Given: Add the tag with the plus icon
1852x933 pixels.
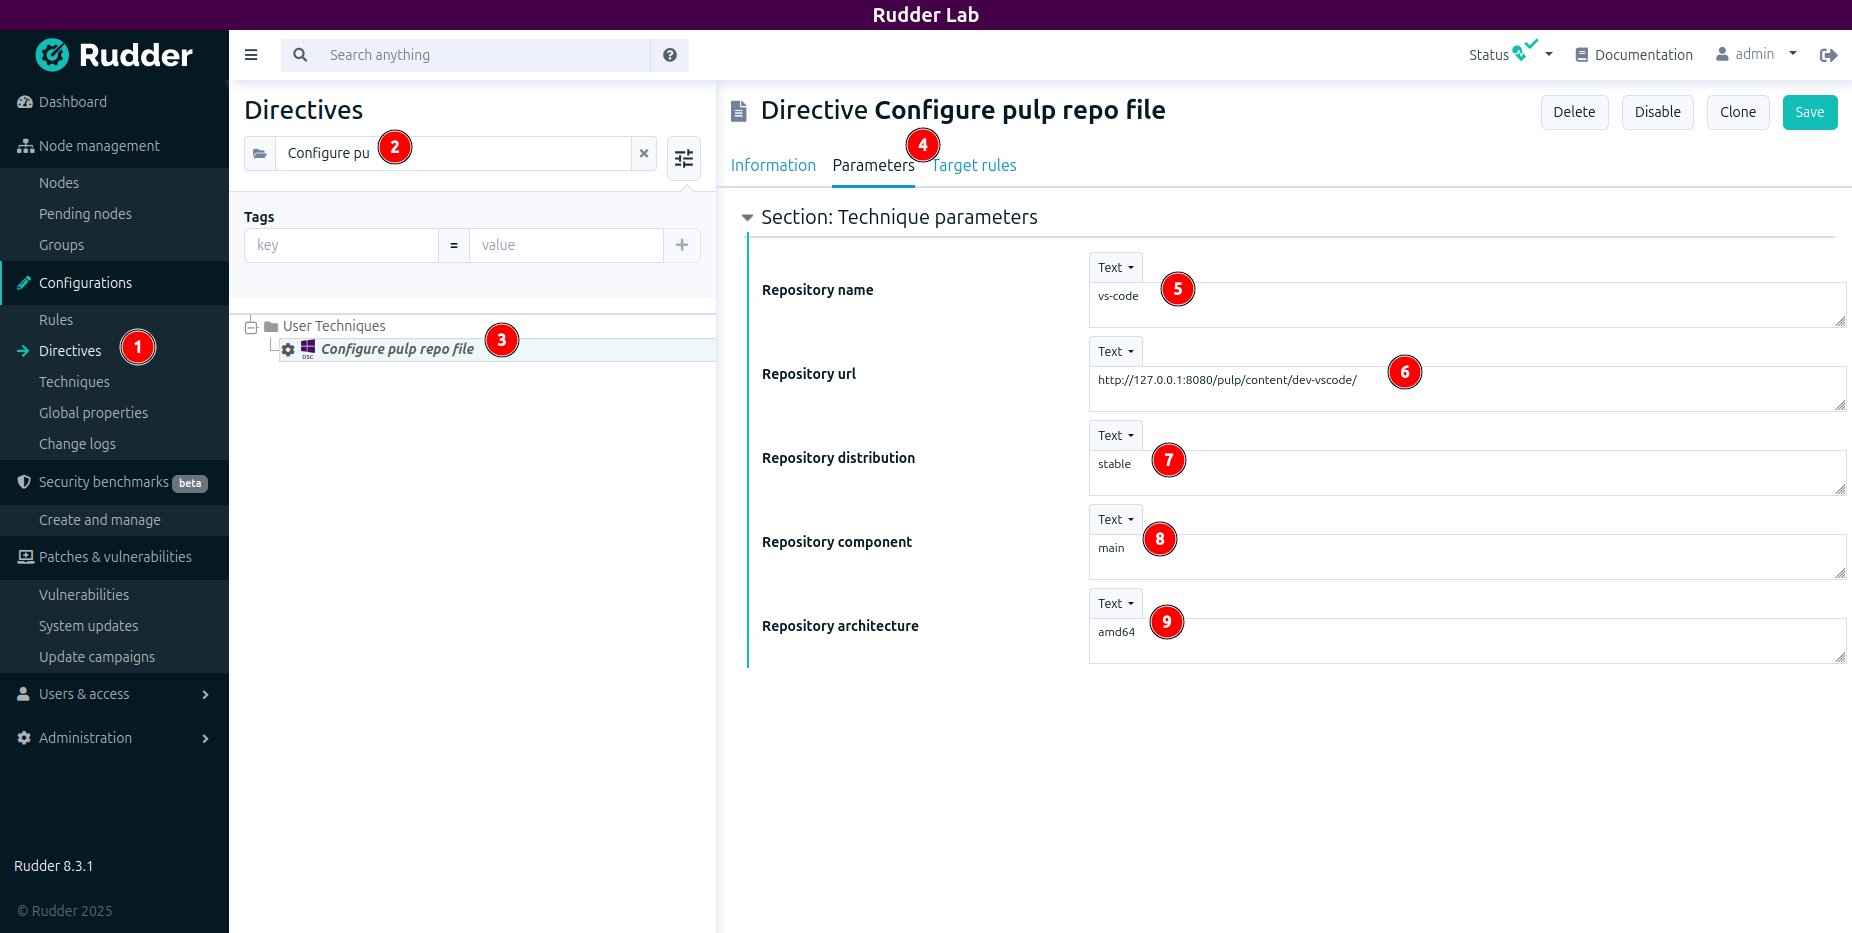Looking at the screenshot, I should (682, 245).
